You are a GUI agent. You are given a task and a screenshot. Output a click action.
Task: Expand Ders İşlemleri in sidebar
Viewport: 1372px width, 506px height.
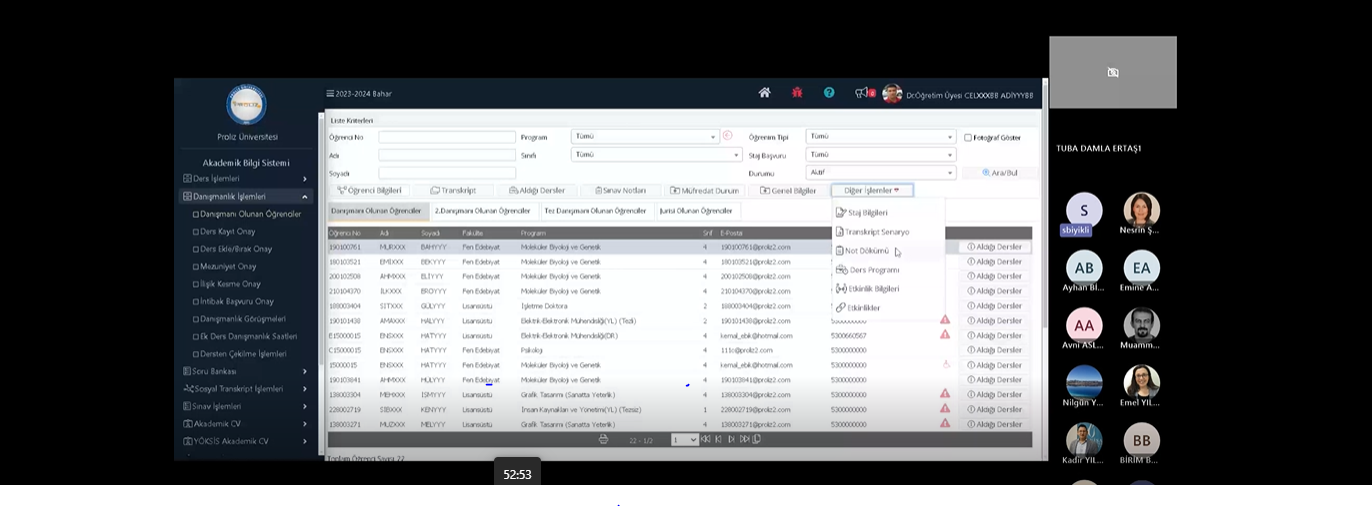click(246, 179)
